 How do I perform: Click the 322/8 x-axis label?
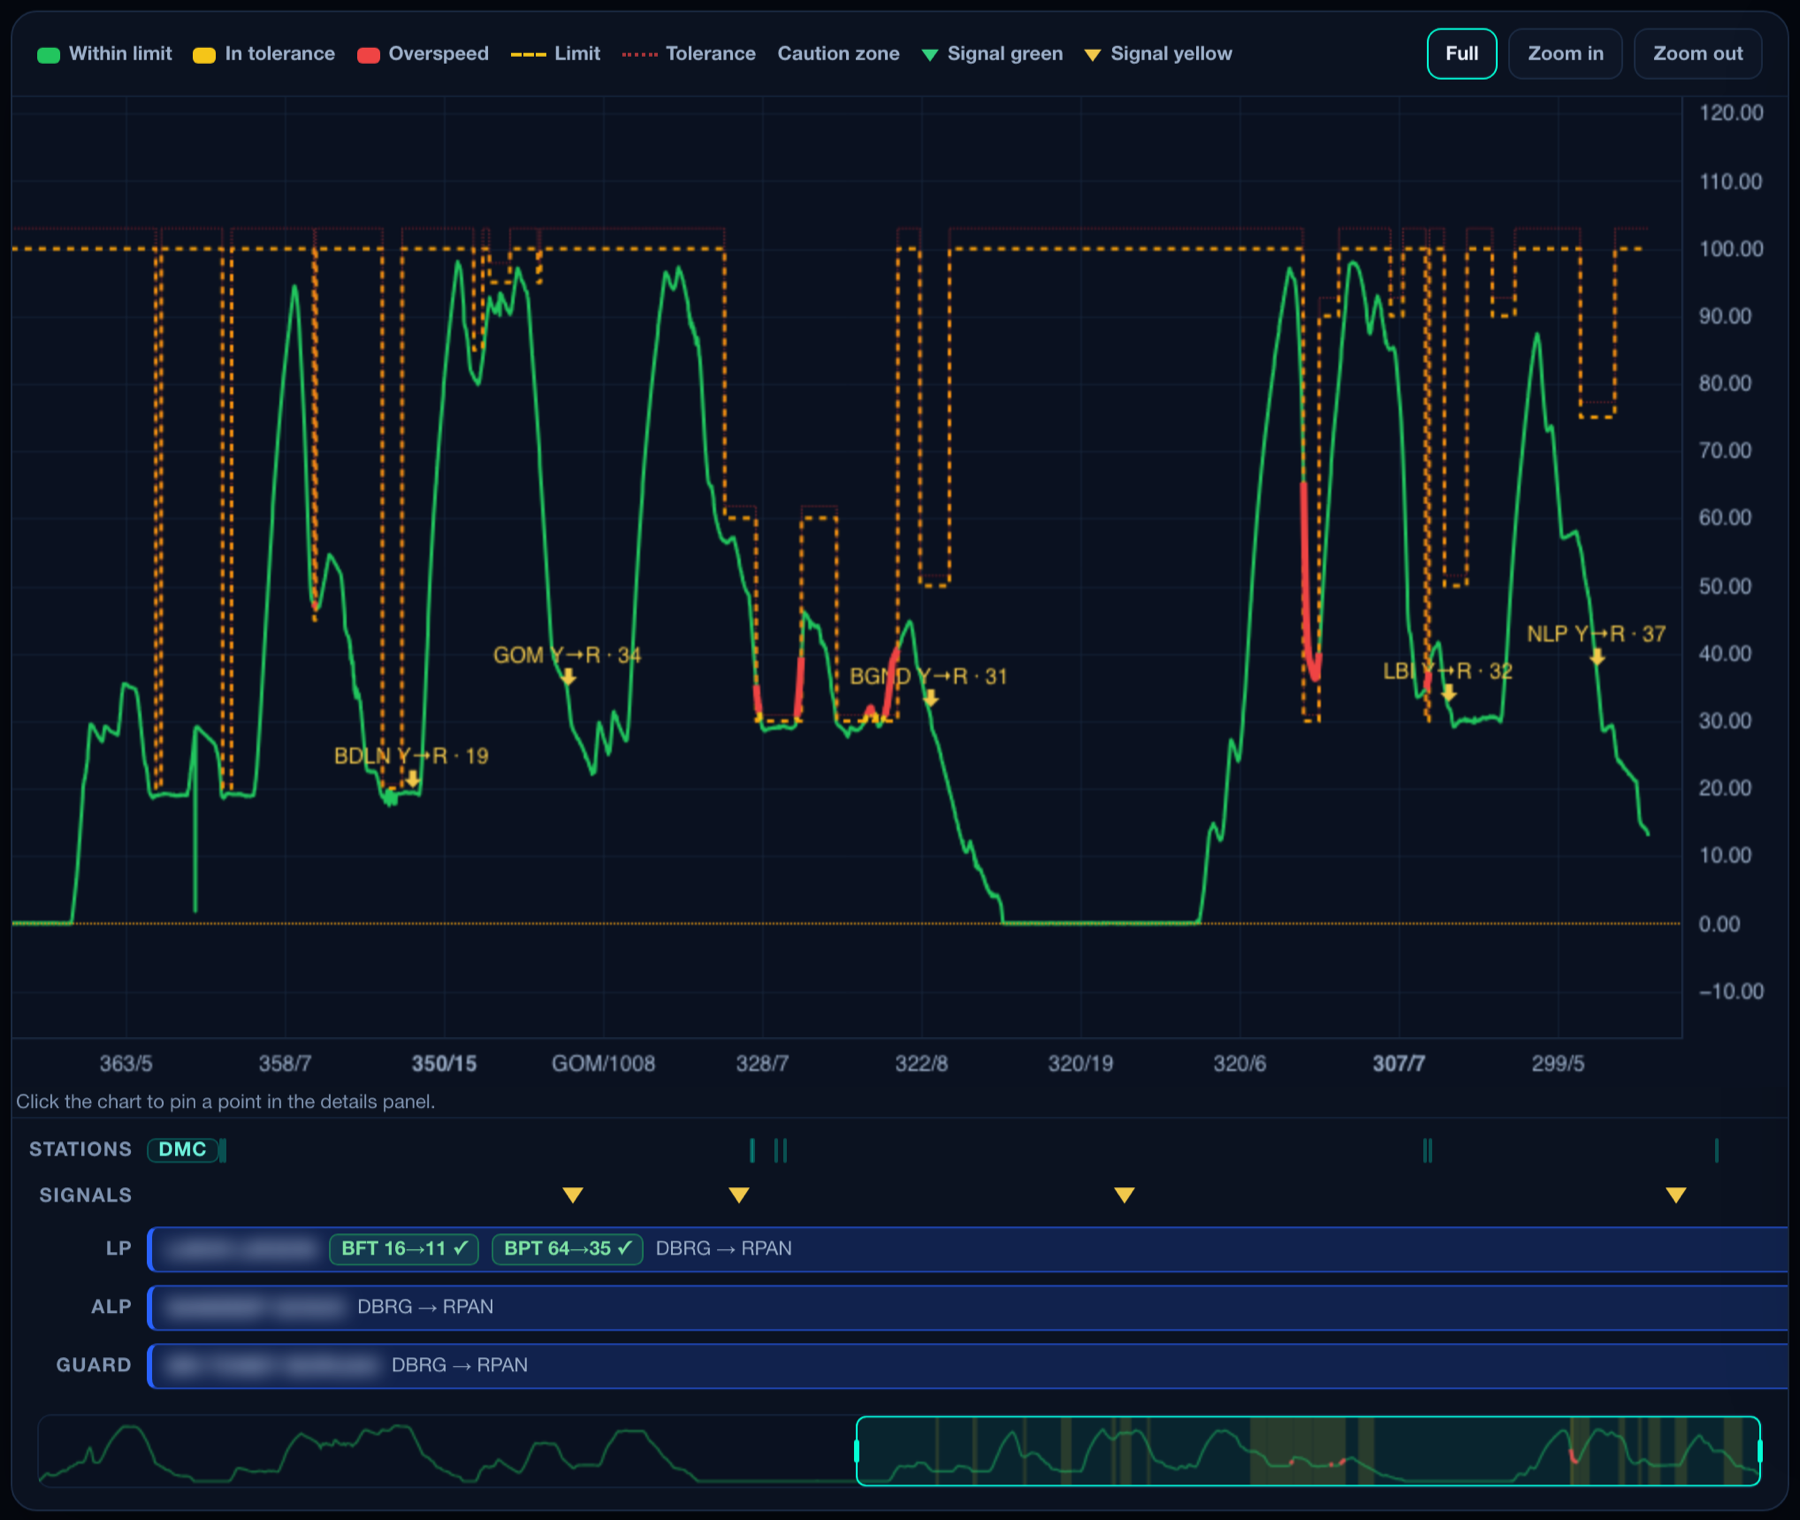point(921,1064)
